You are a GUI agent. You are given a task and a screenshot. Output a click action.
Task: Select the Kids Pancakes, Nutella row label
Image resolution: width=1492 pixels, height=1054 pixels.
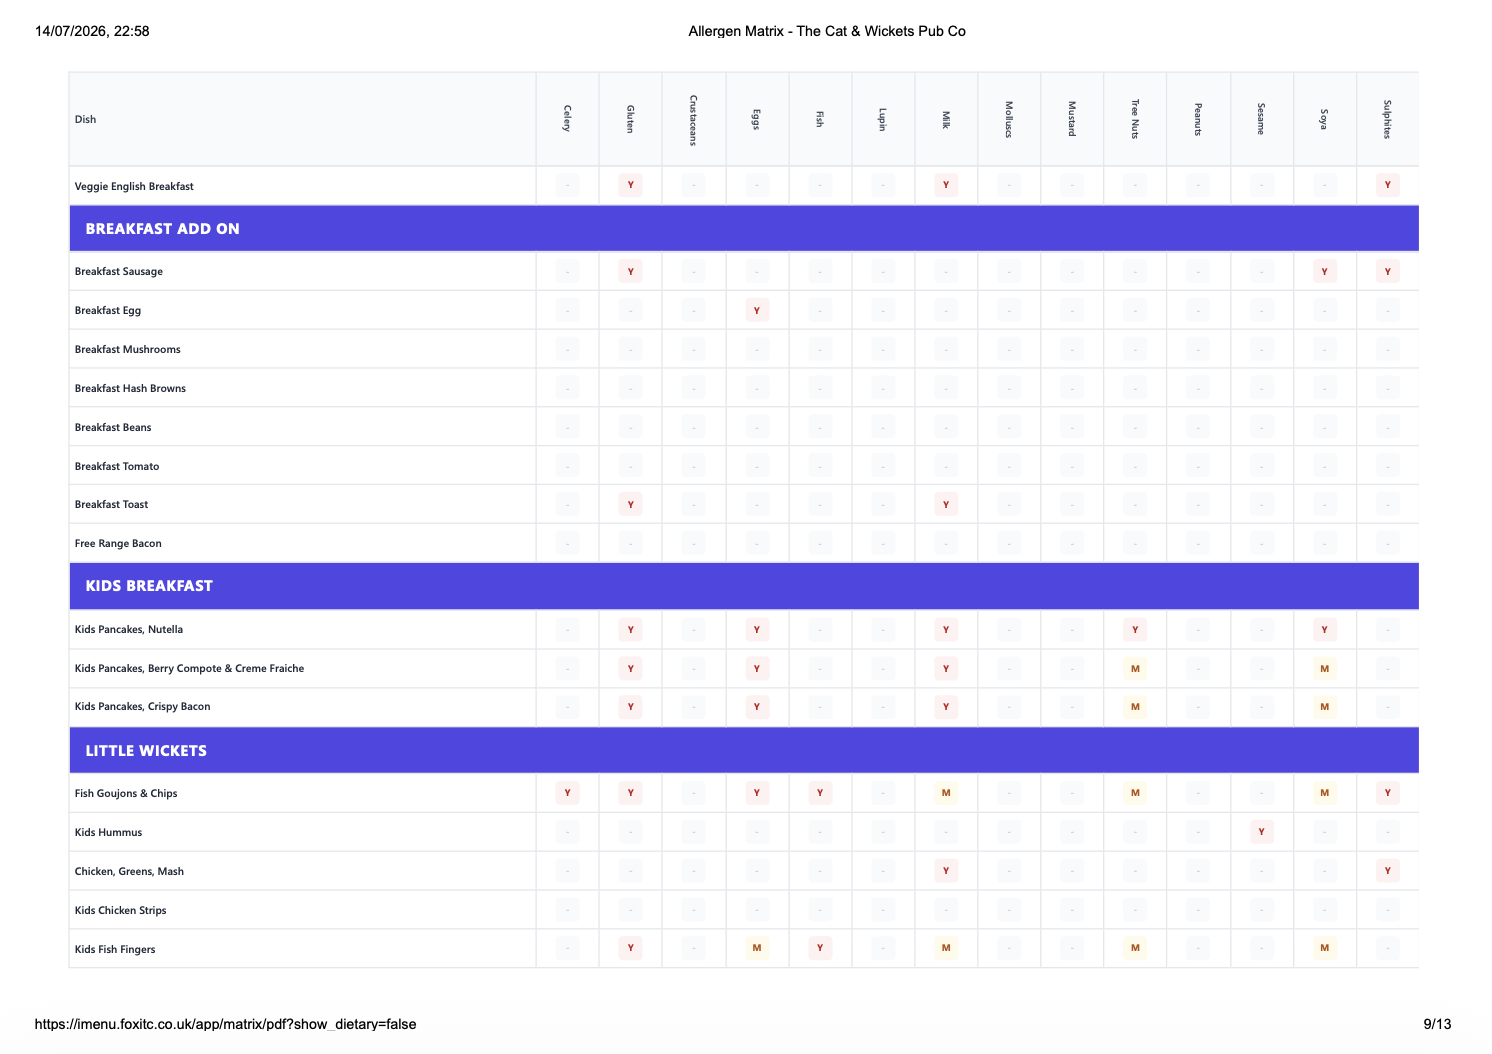[129, 629]
